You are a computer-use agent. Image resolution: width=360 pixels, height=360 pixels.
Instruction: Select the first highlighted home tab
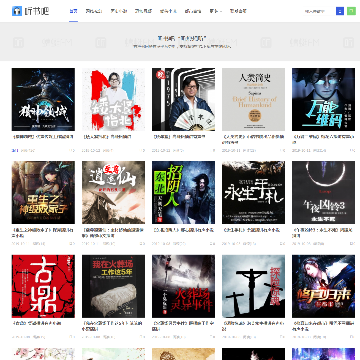point(73,11)
